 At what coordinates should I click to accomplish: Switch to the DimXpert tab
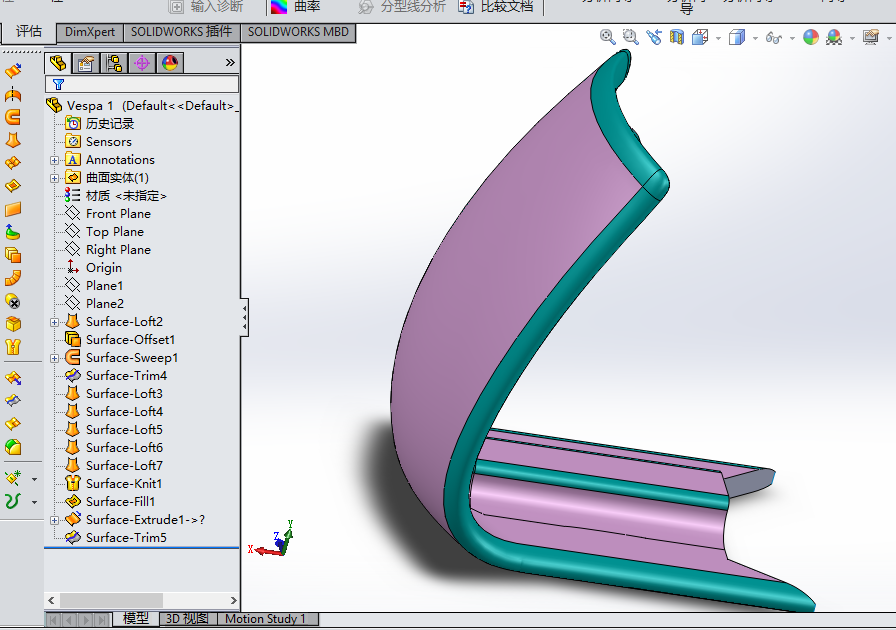(x=90, y=32)
